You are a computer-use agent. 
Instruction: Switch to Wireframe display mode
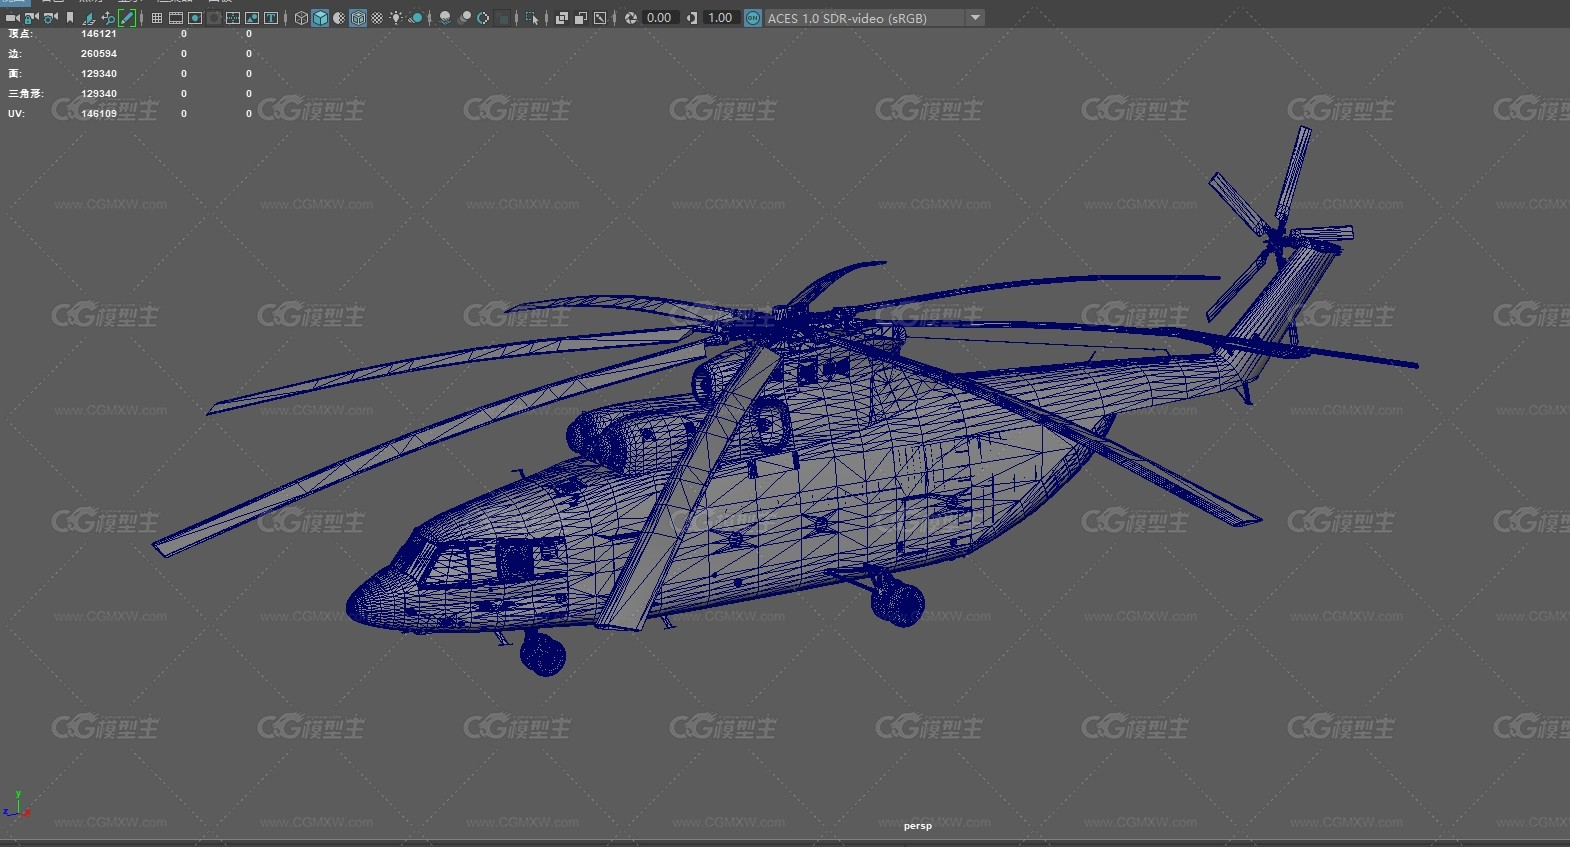(301, 18)
